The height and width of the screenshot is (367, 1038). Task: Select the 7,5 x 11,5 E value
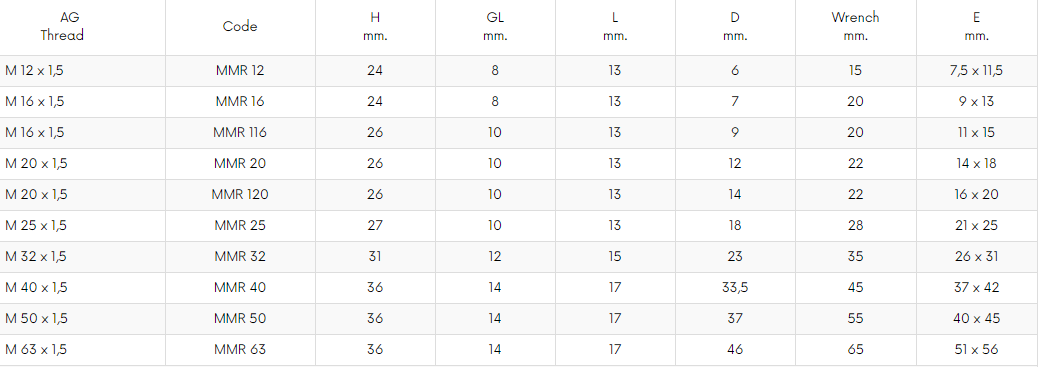pos(976,71)
